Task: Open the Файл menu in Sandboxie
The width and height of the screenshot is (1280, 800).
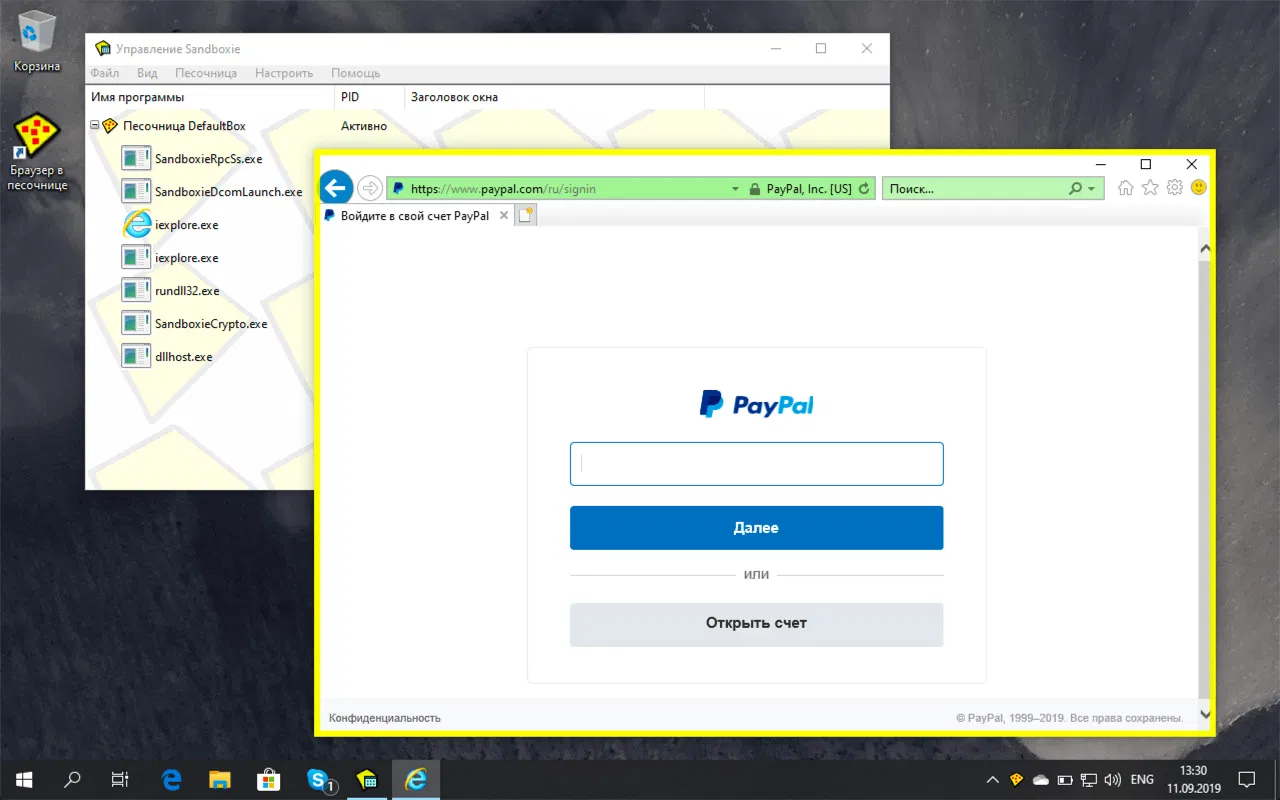Action: point(104,73)
